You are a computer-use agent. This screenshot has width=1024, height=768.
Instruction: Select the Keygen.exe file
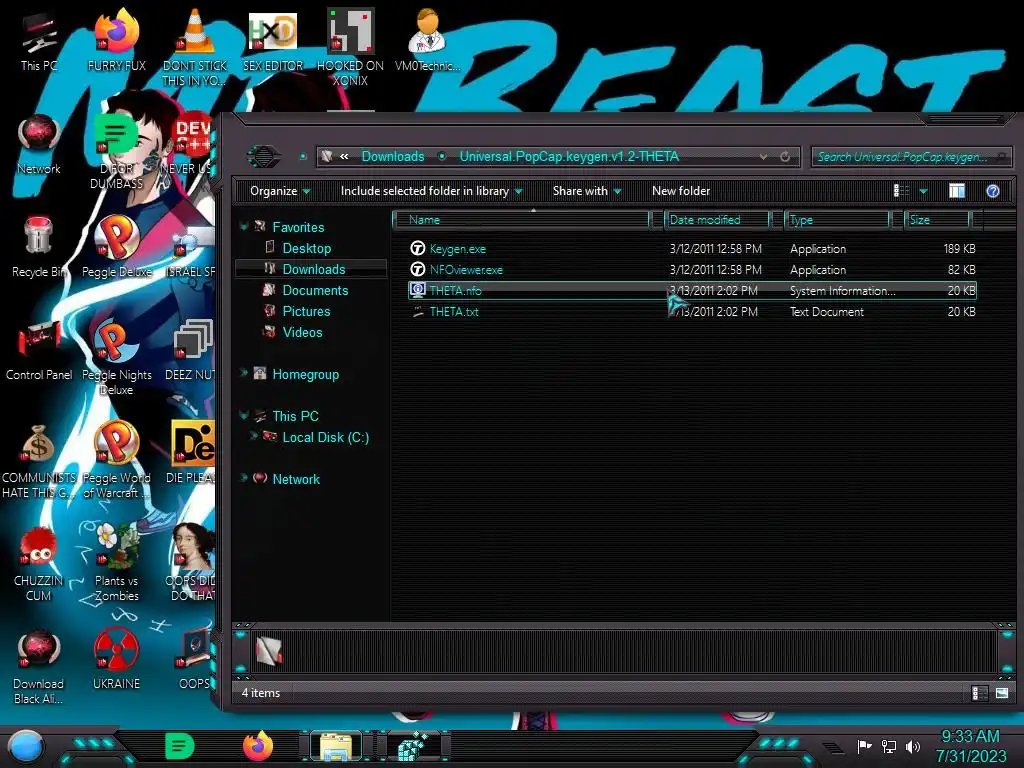[458, 249]
